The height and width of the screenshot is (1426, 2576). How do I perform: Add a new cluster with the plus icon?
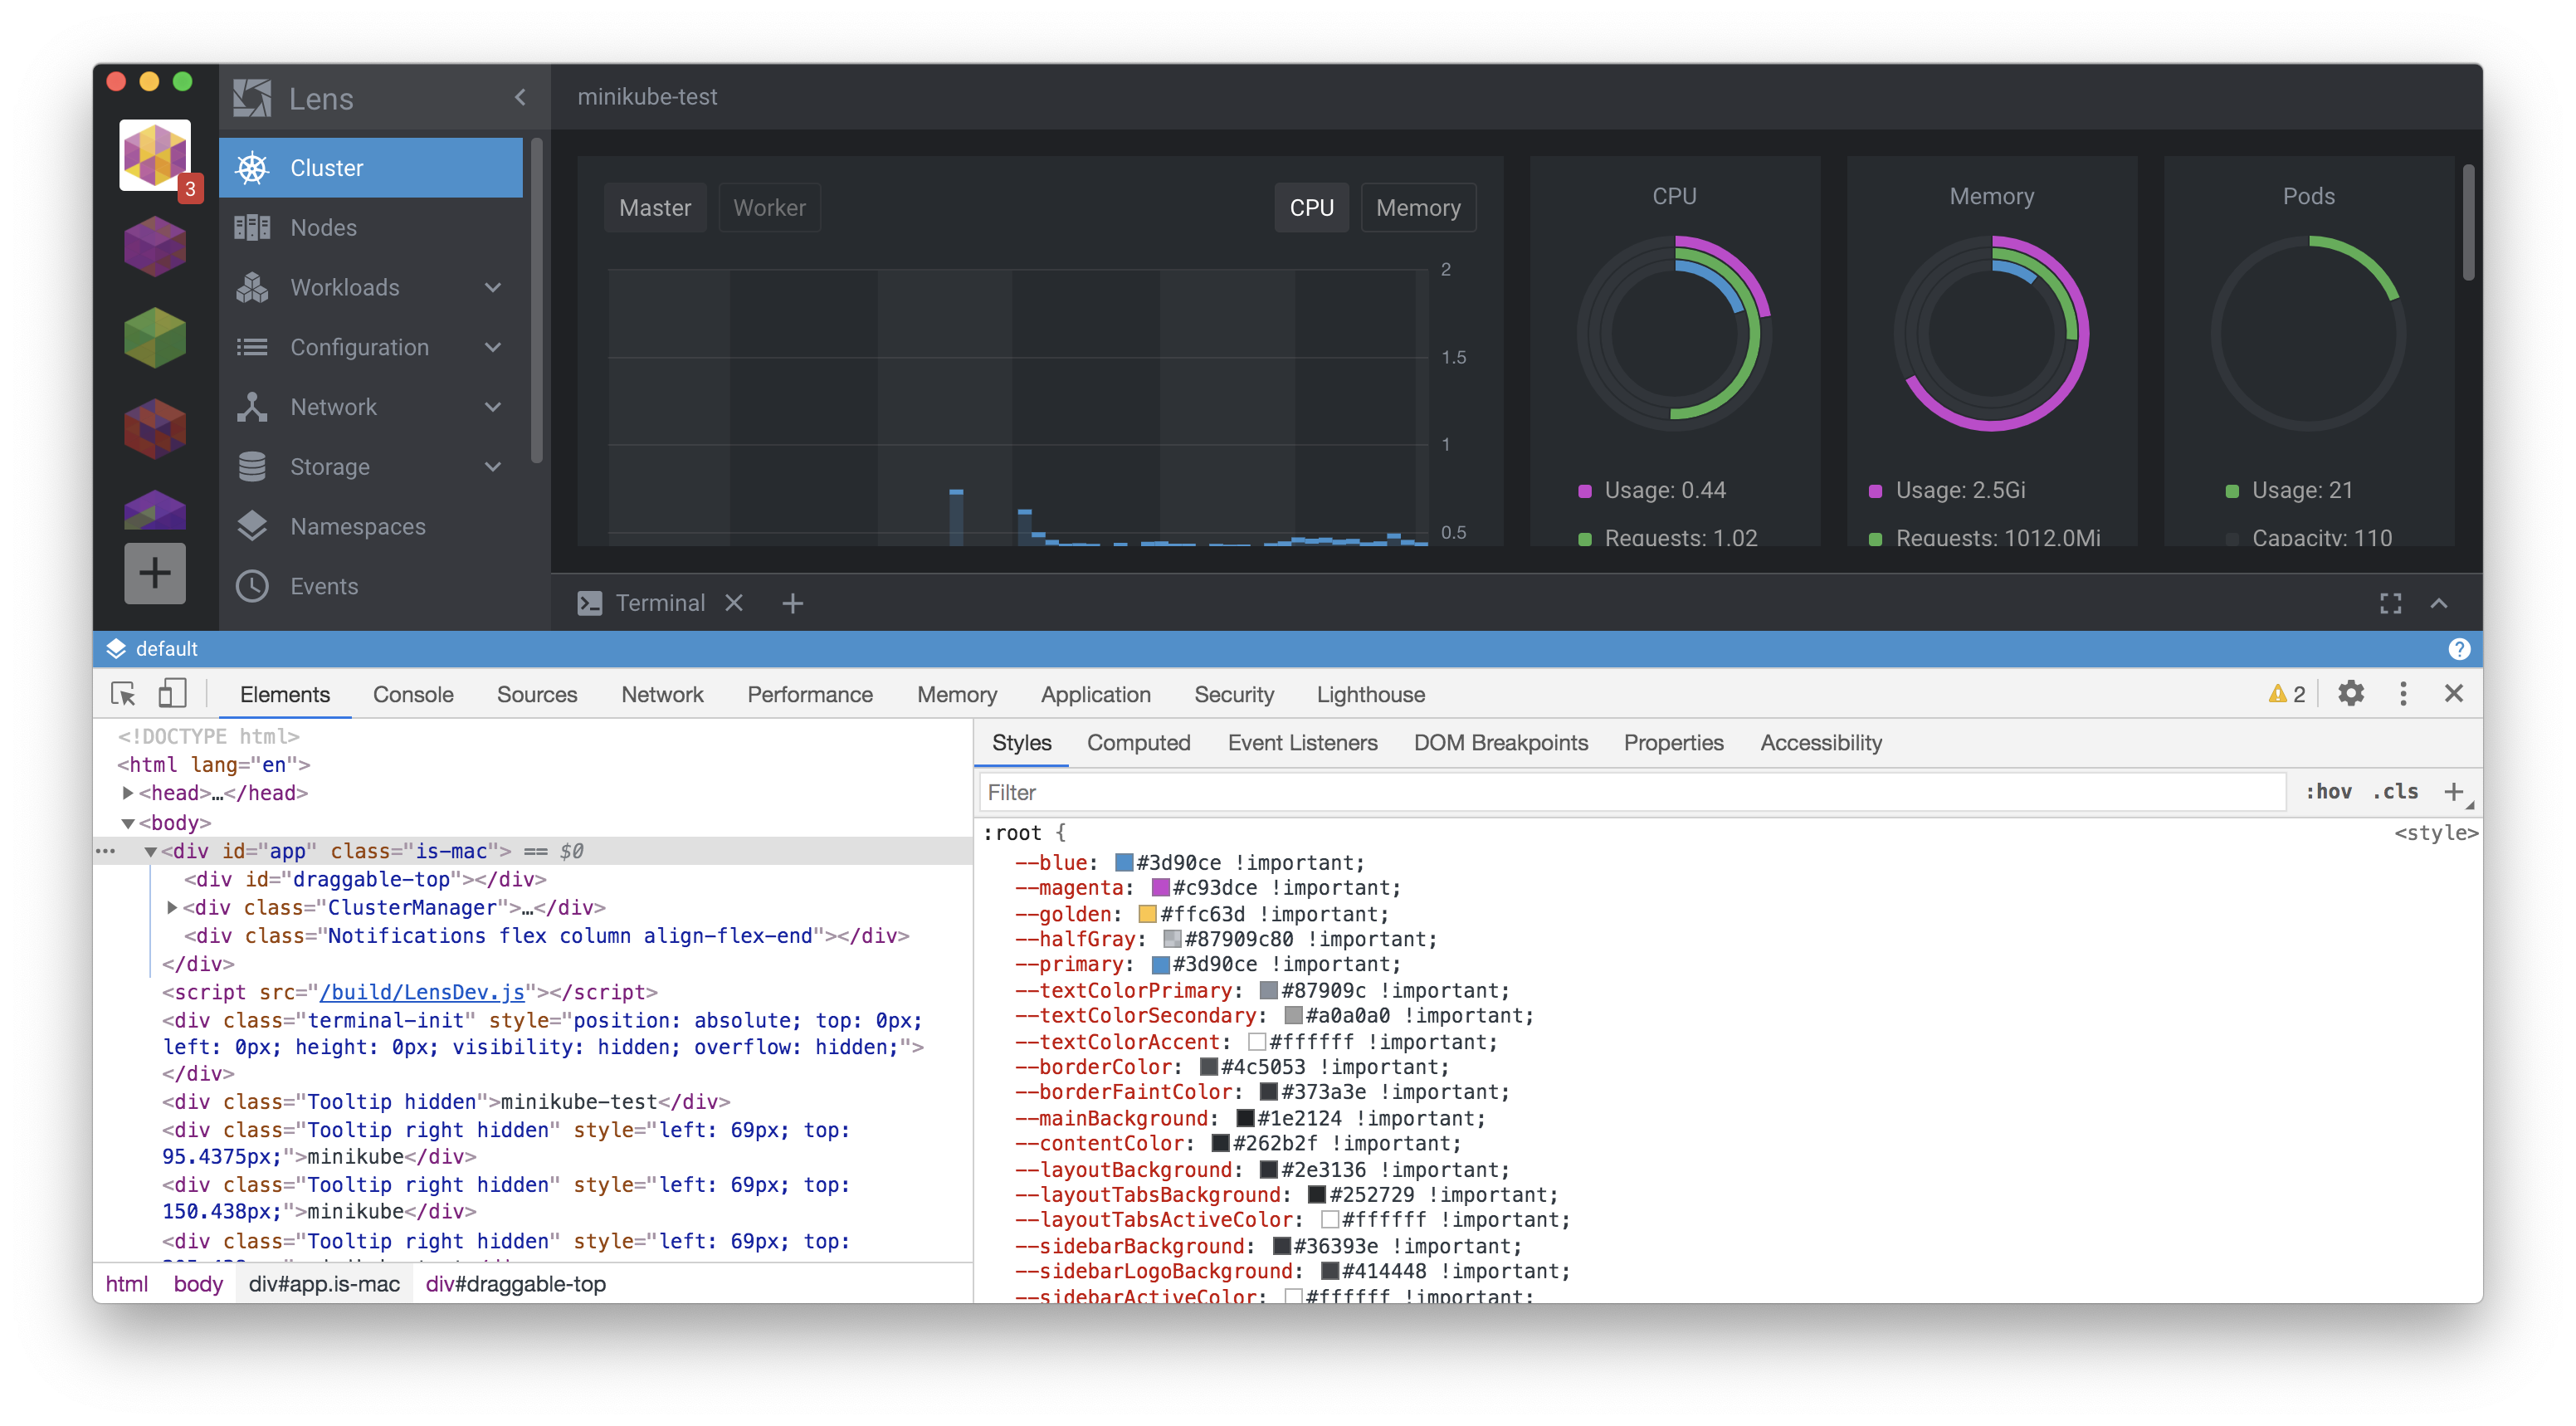coord(154,573)
